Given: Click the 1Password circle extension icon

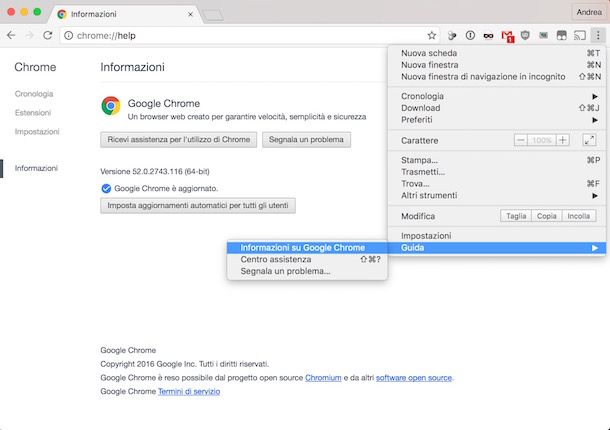Looking at the screenshot, I should coord(470,36).
